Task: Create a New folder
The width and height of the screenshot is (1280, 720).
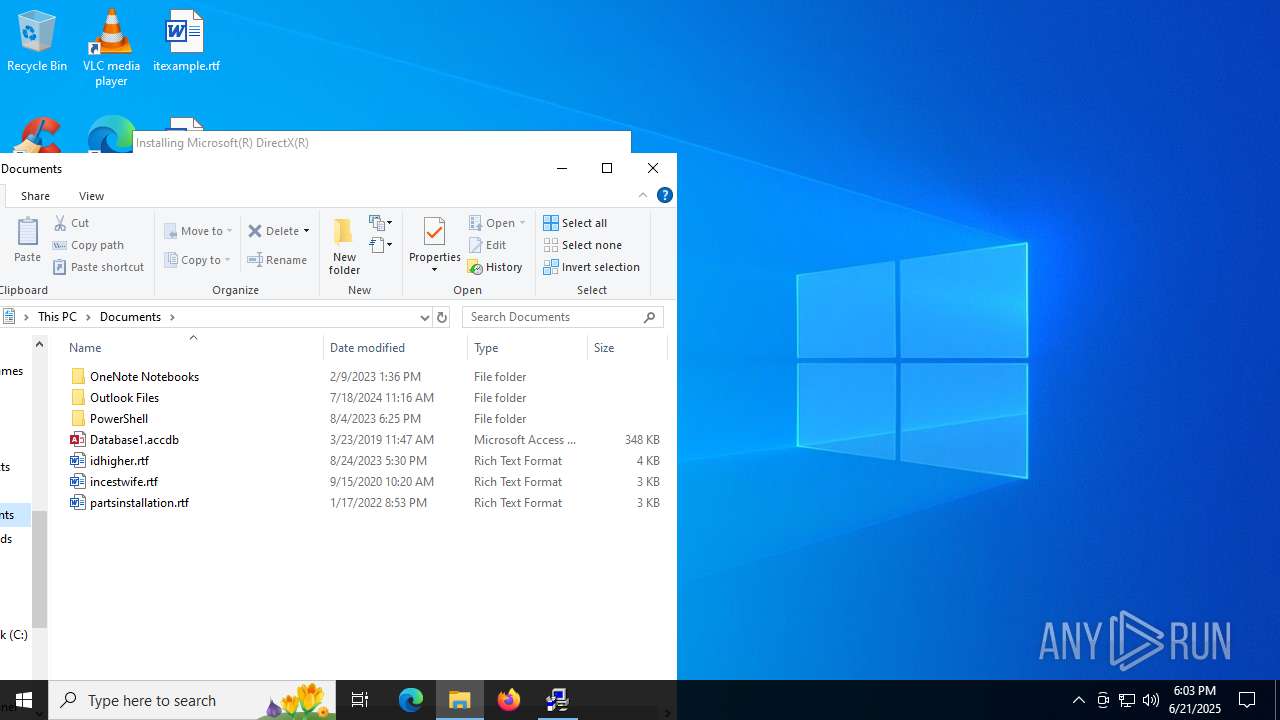Action: (x=344, y=246)
